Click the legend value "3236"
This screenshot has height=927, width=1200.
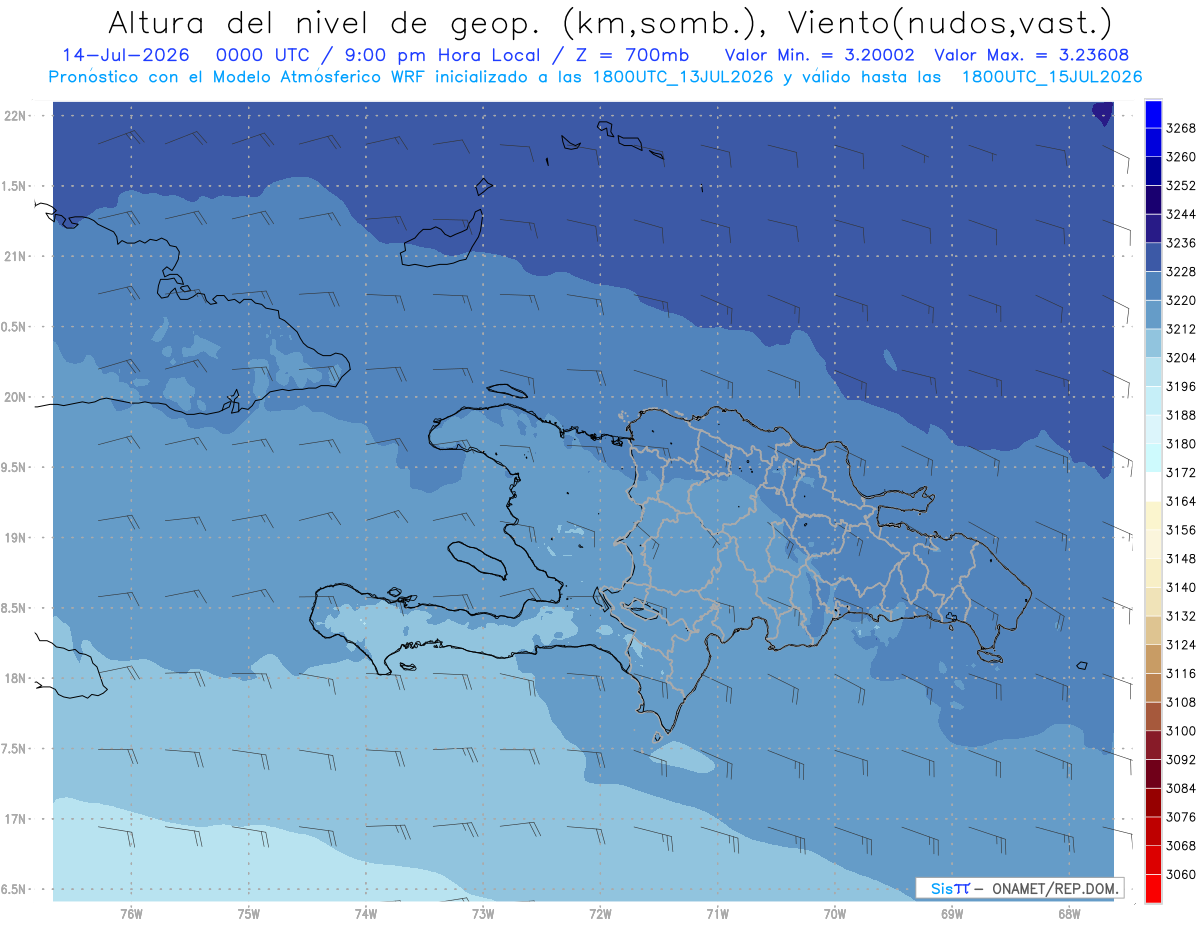1180,243
